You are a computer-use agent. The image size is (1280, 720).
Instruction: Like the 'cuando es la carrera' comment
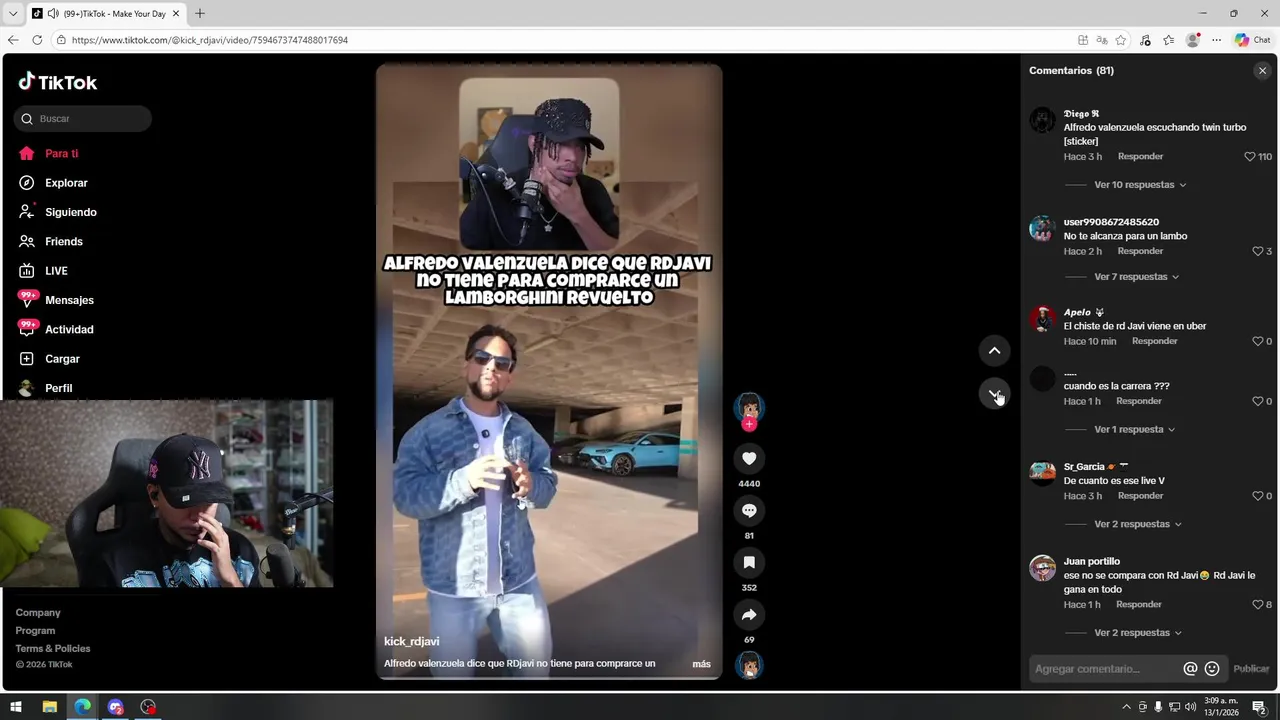pos(1257,401)
